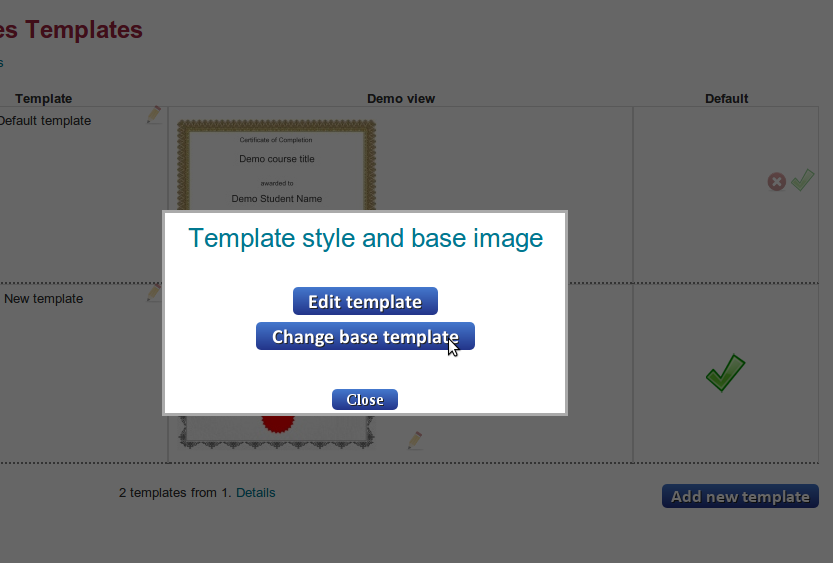Click pencil icon below New template certificate preview
Image resolution: width=833 pixels, height=563 pixels.
pyautogui.click(x=415, y=440)
